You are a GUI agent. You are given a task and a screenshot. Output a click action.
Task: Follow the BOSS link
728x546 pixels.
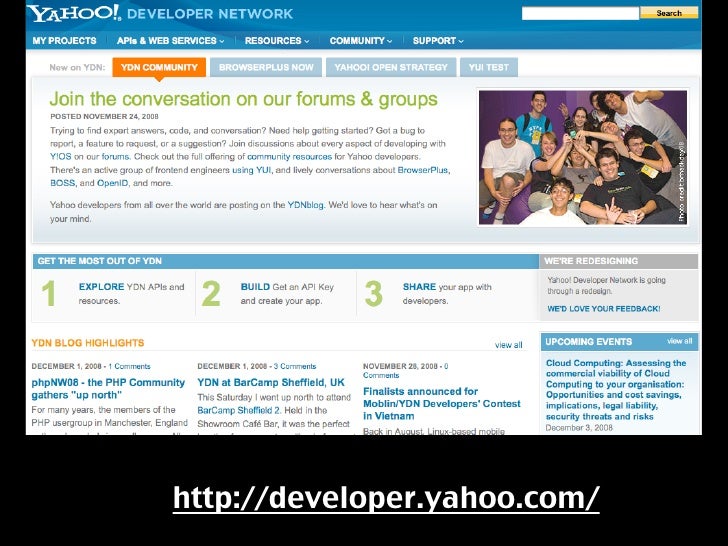[62, 183]
